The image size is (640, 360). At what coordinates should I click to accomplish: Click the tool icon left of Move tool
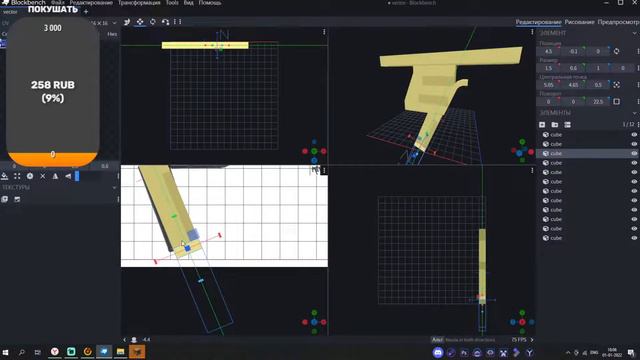point(127,22)
